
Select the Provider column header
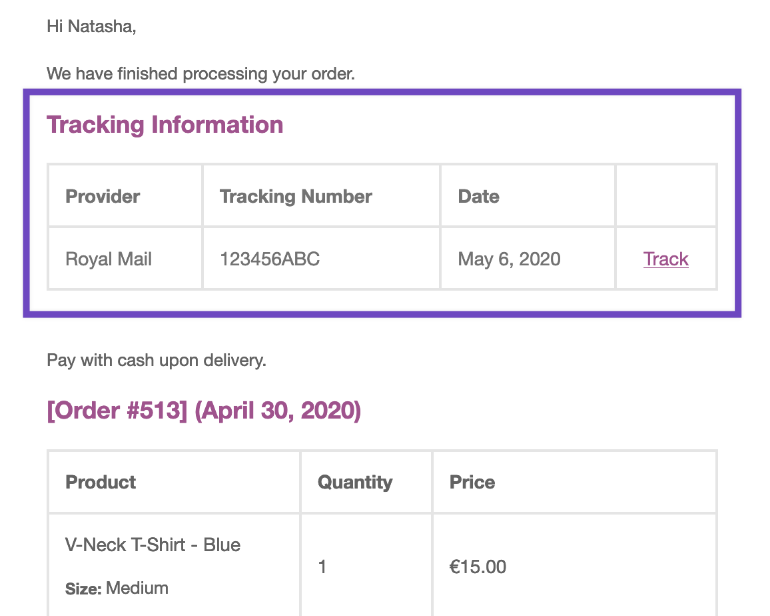103,196
